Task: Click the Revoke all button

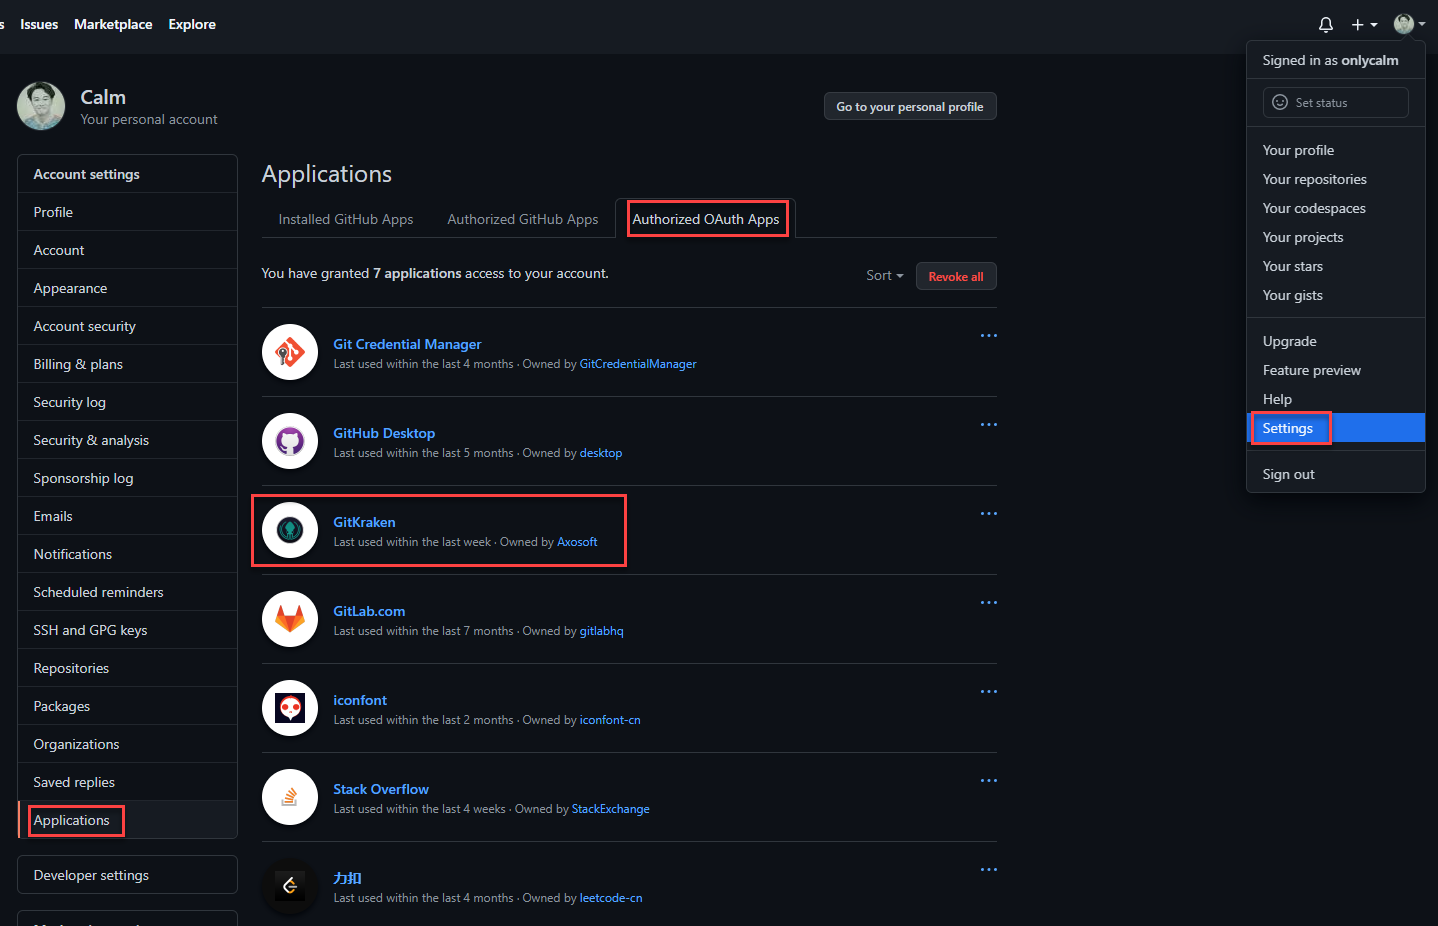Action: click(x=956, y=277)
